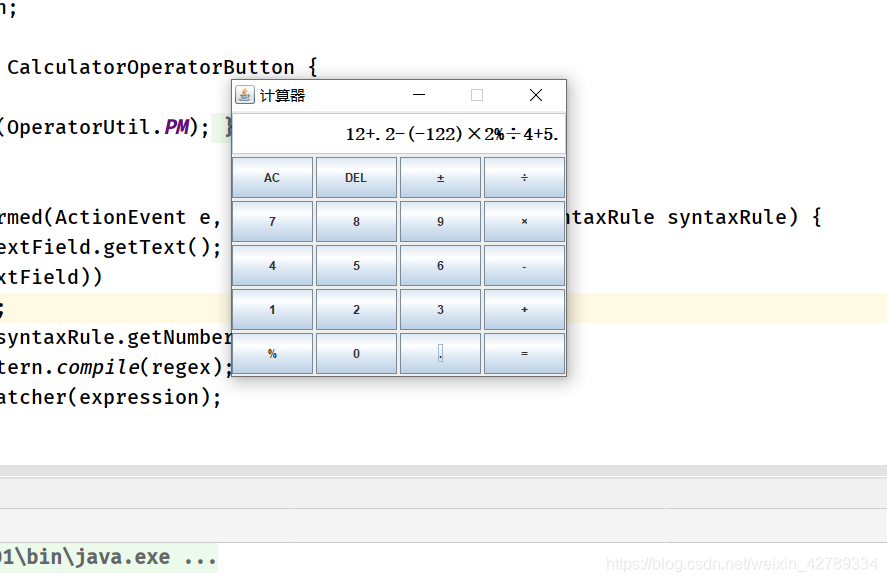Click the DEL button on calculator
Image resolution: width=887 pixels, height=582 pixels.
tap(356, 178)
